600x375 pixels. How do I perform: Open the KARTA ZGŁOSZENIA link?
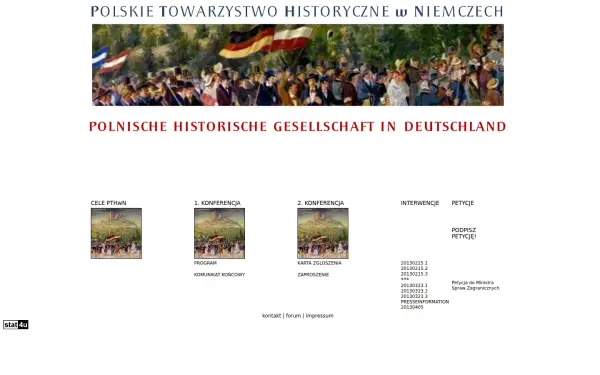point(320,263)
